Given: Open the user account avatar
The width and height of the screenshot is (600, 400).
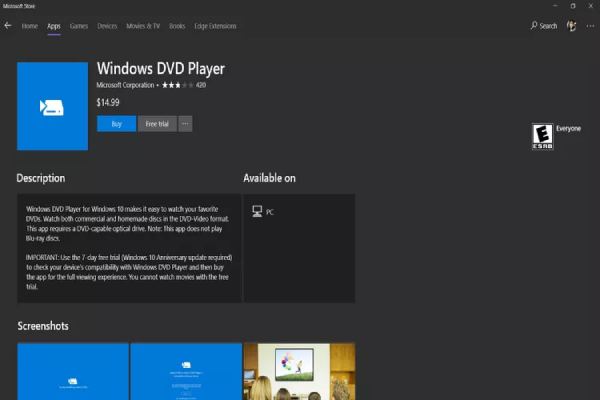Looking at the screenshot, I should (571, 26).
